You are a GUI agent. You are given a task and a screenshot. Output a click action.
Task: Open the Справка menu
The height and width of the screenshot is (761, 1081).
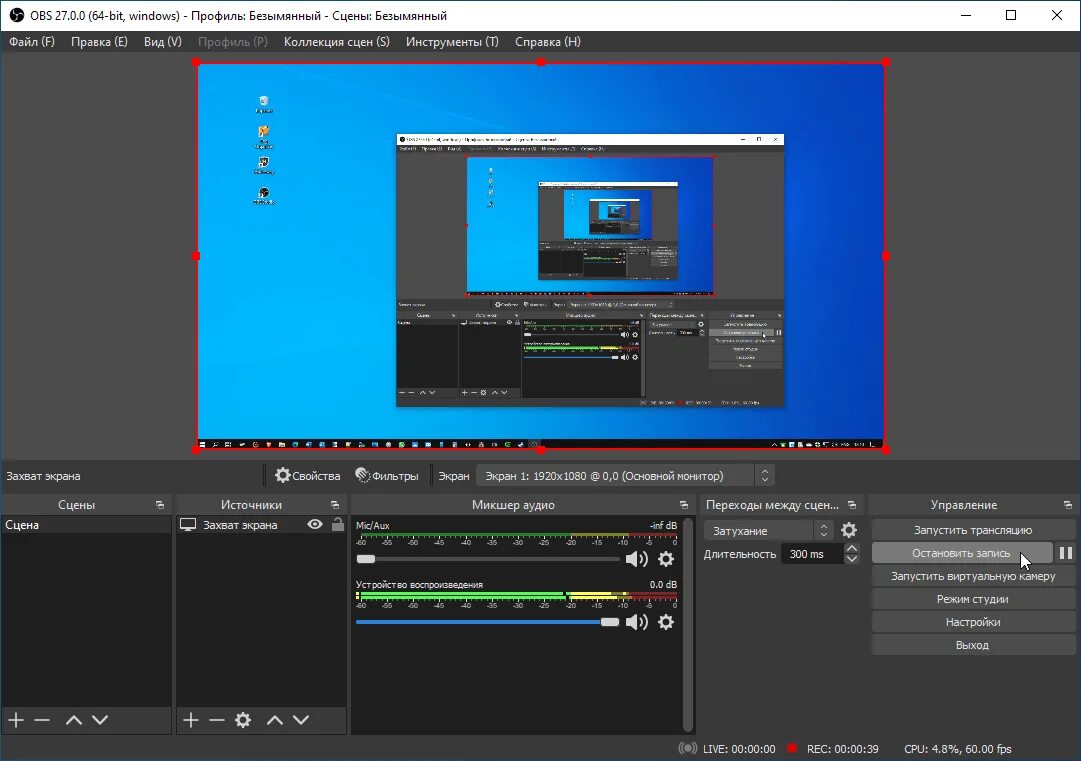pos(547,41)
